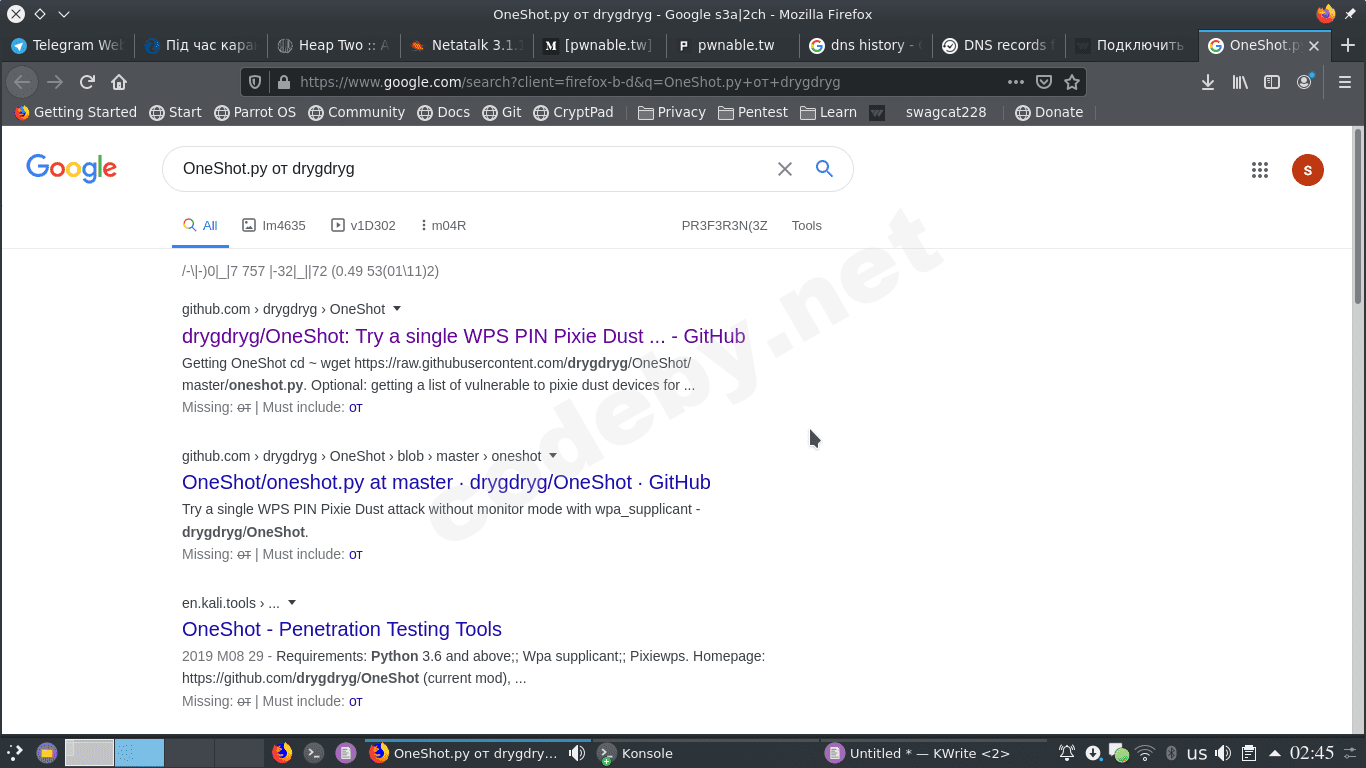Switch to the first virtual desktop in pager

pyautogui.click(x=90, y=753)
